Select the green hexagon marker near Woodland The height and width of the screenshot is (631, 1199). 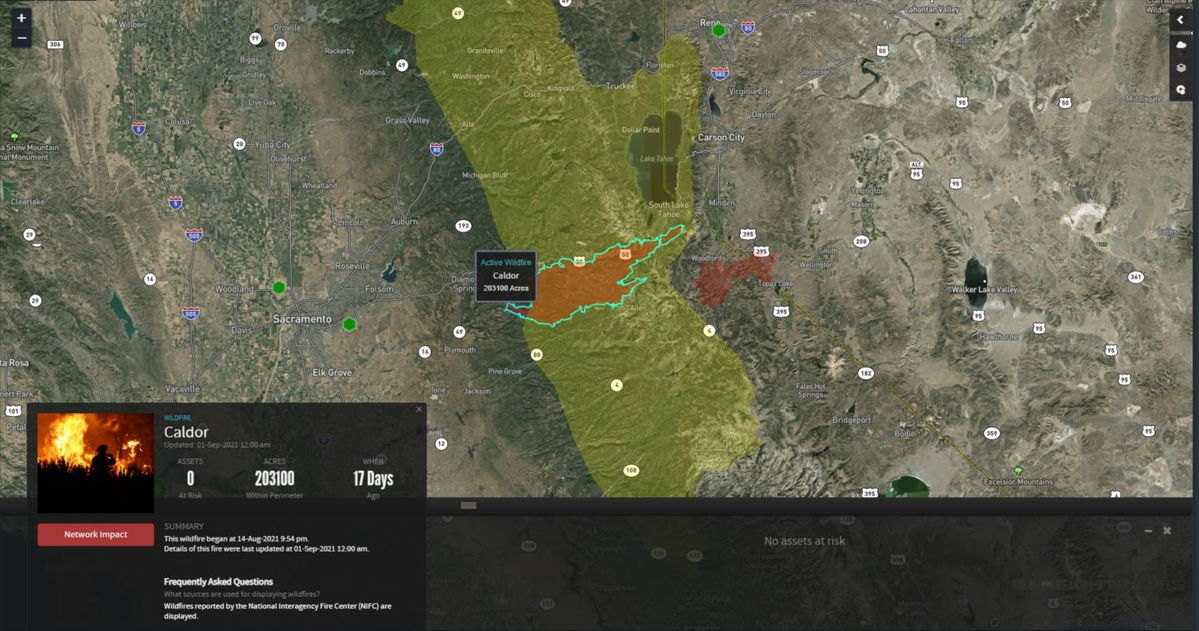coord(279,288)
